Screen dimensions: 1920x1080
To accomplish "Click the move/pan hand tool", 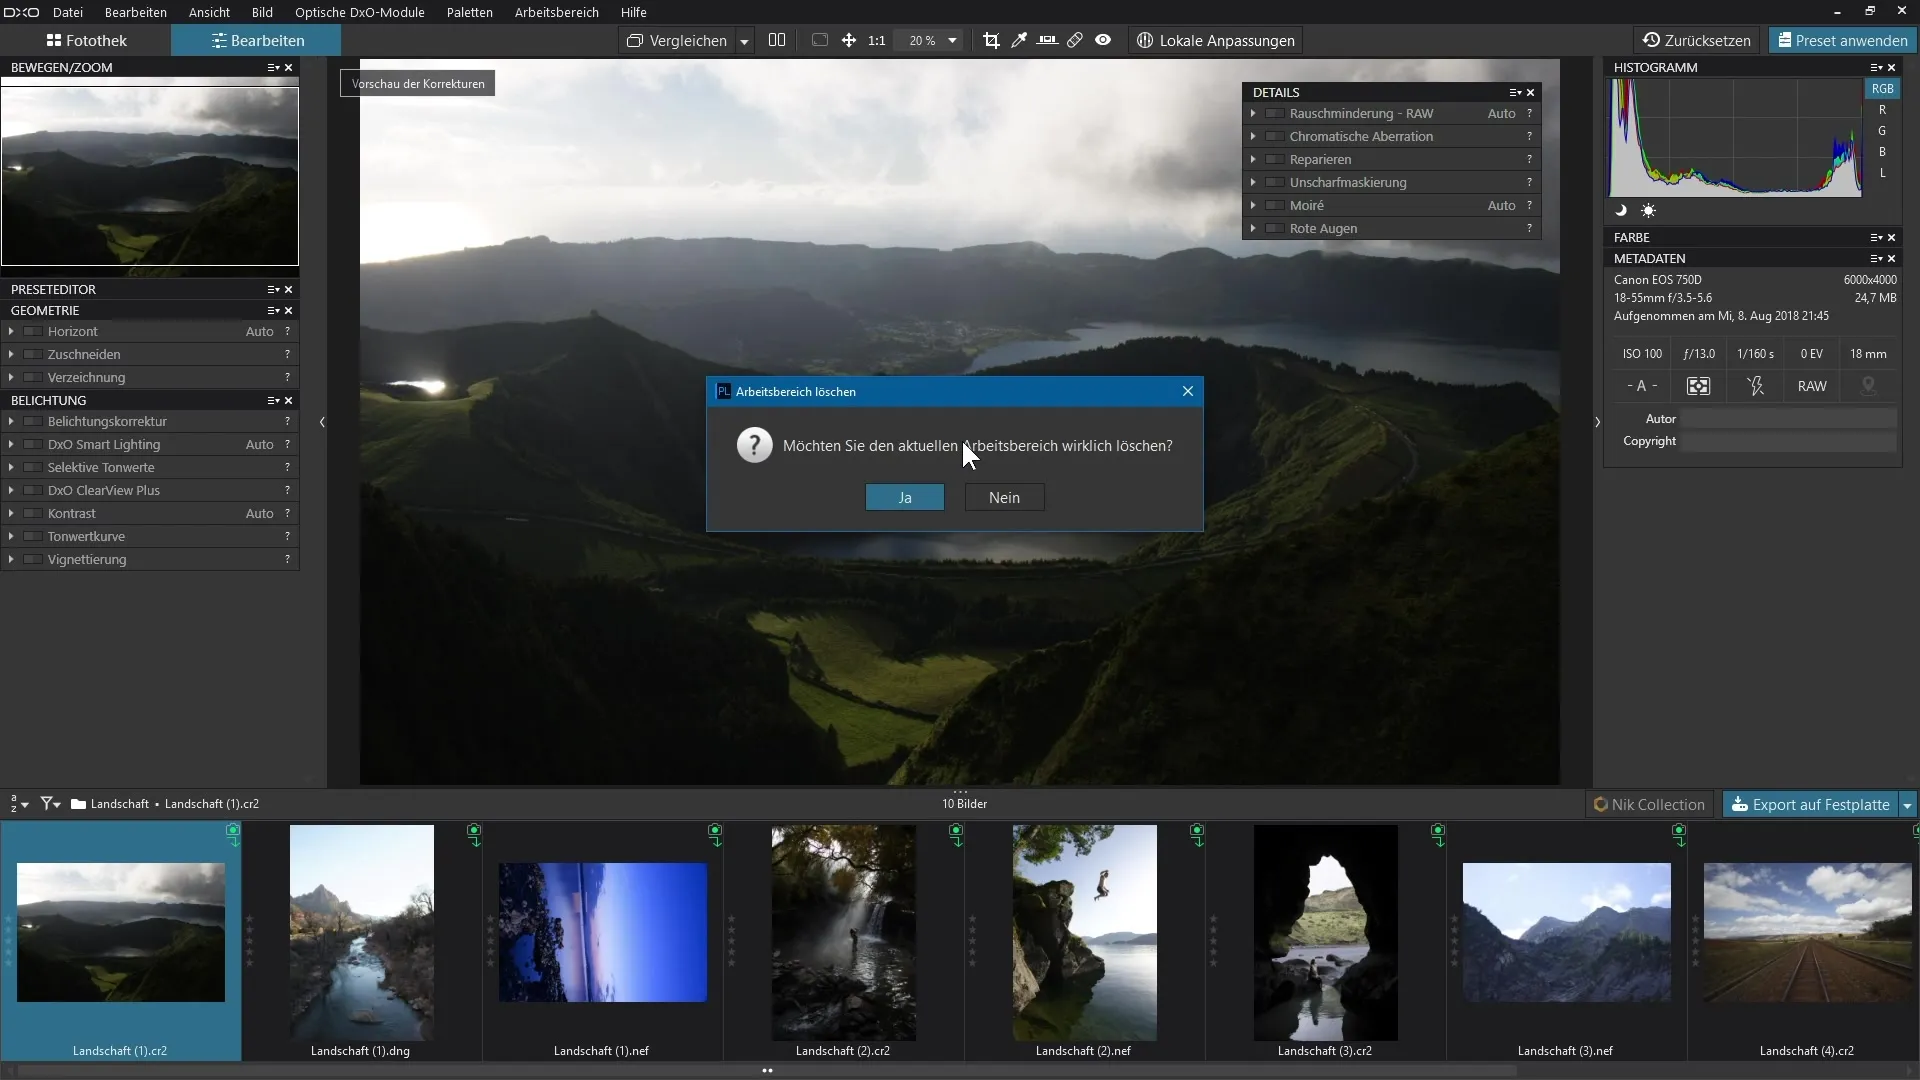I will pyautogui.click(x=848, y=41).
